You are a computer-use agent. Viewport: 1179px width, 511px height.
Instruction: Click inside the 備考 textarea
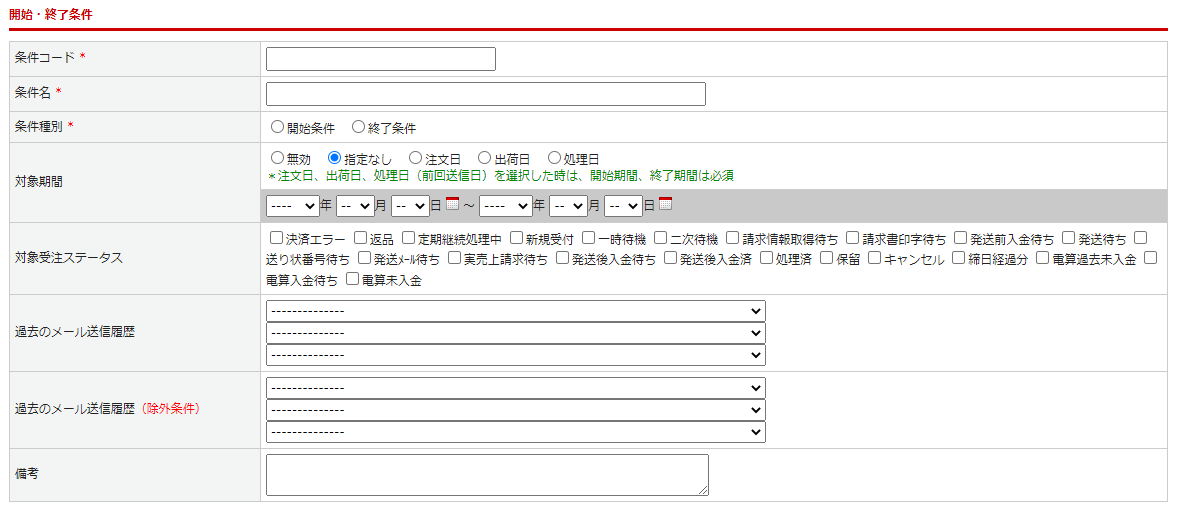coord(487,474)
